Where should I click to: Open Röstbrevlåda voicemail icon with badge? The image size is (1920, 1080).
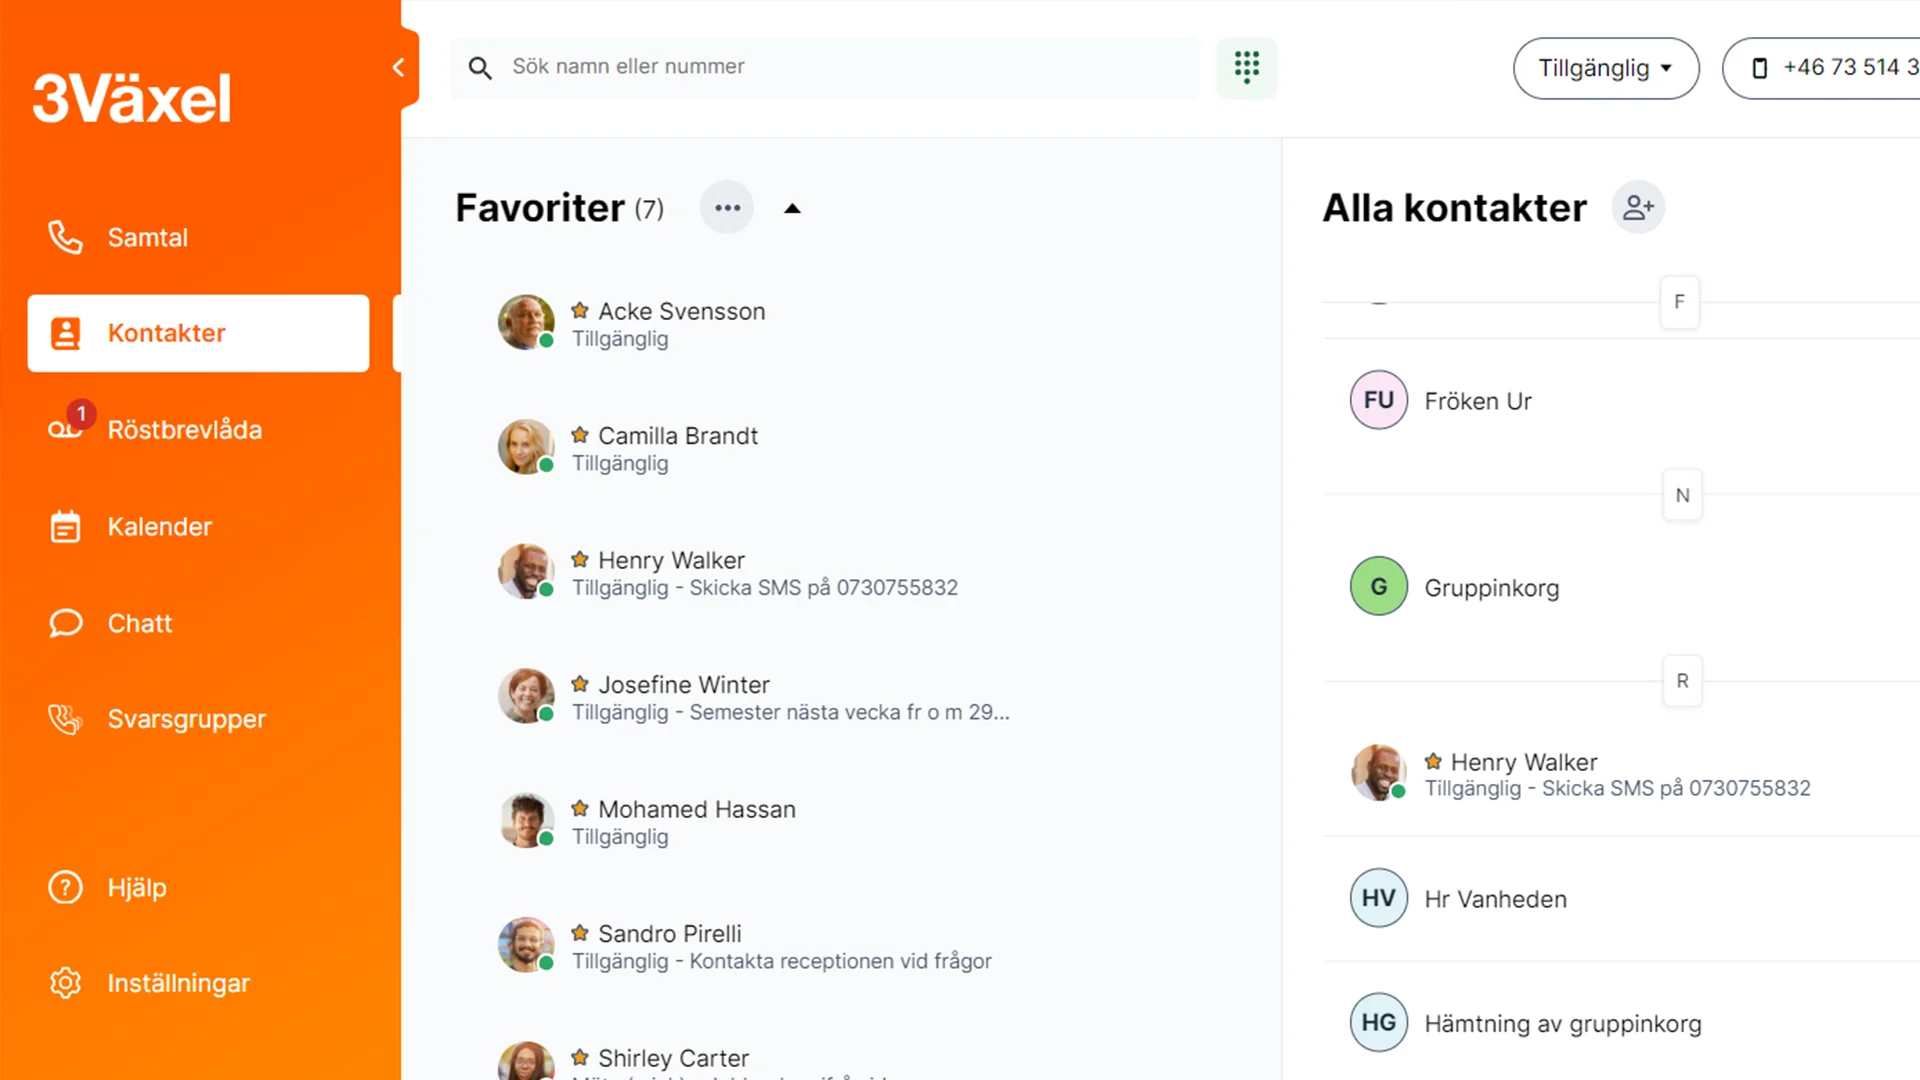(x=66, y=429)
